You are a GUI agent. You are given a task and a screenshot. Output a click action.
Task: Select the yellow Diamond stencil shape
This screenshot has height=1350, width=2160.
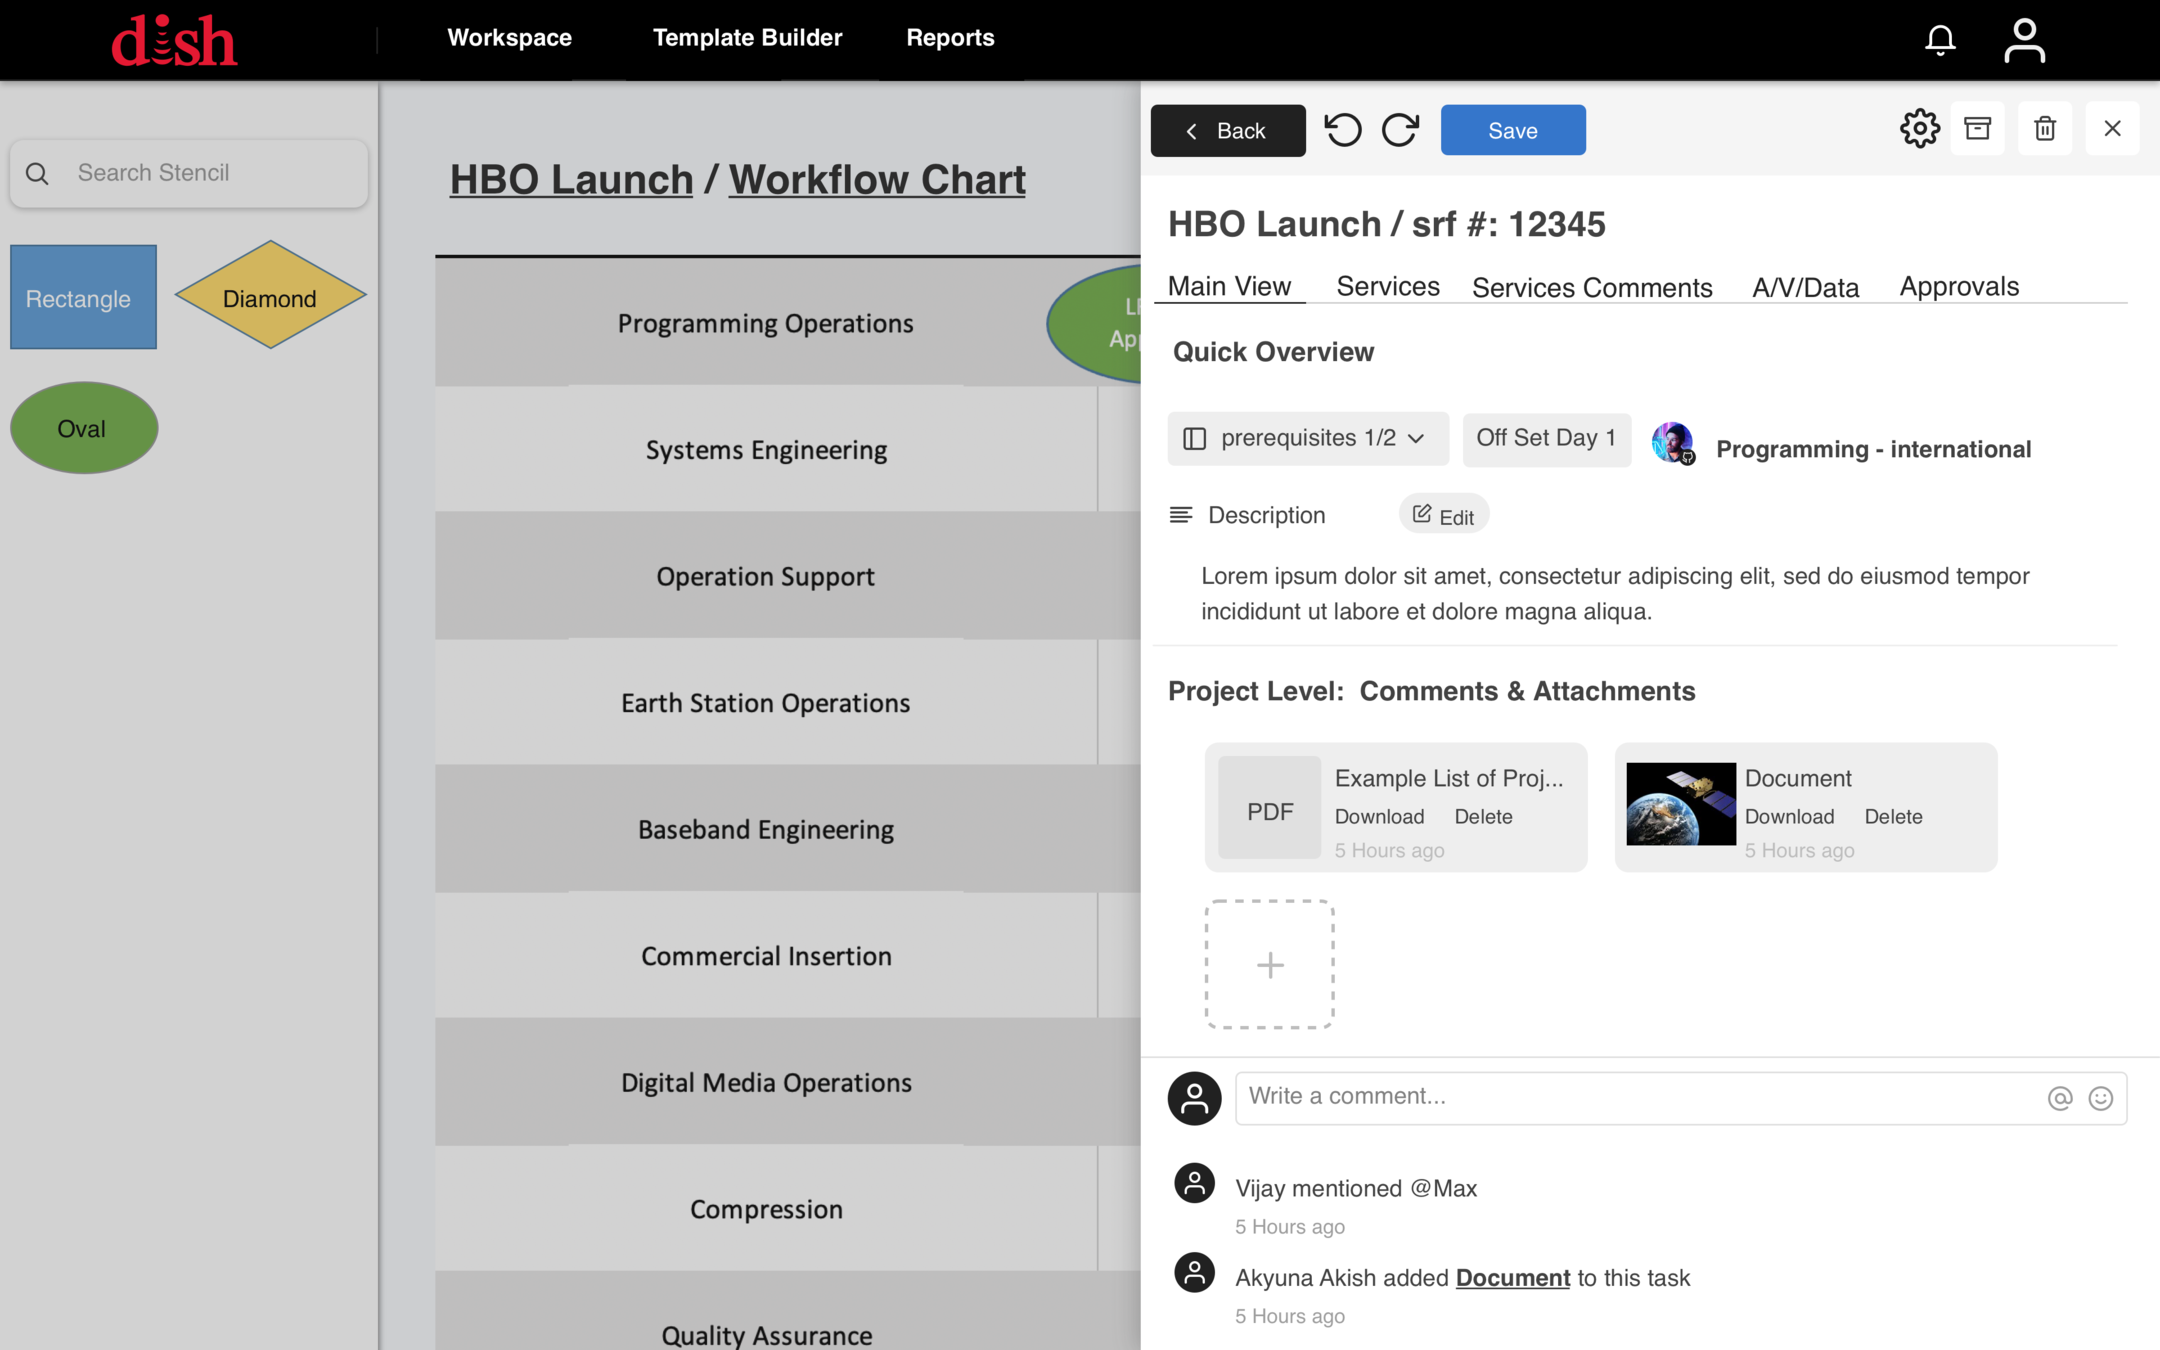[270, 297]
